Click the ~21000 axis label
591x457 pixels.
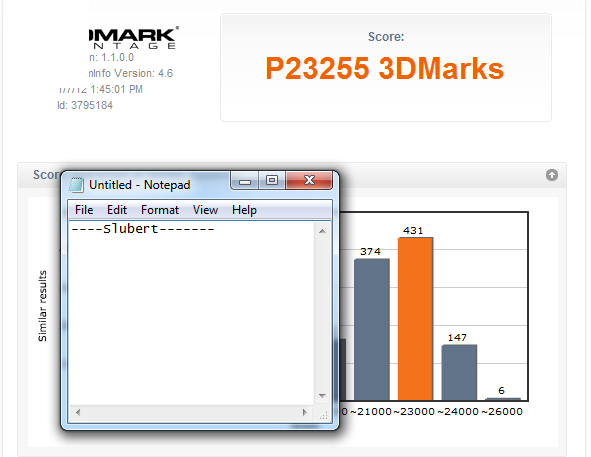371,411
